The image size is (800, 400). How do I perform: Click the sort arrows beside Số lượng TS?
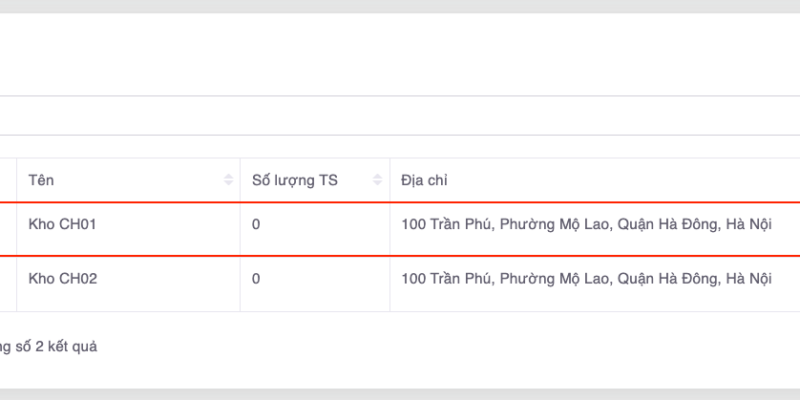coord(377,181)
